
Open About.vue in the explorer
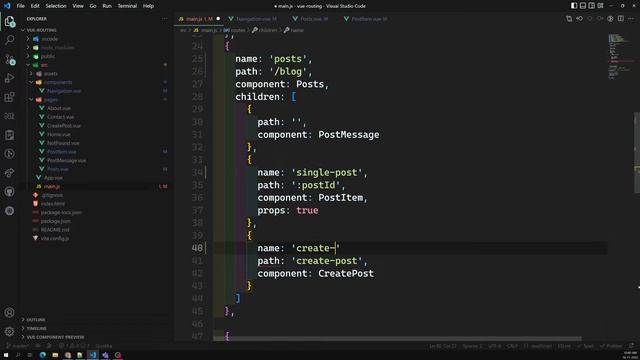point(59,108)
